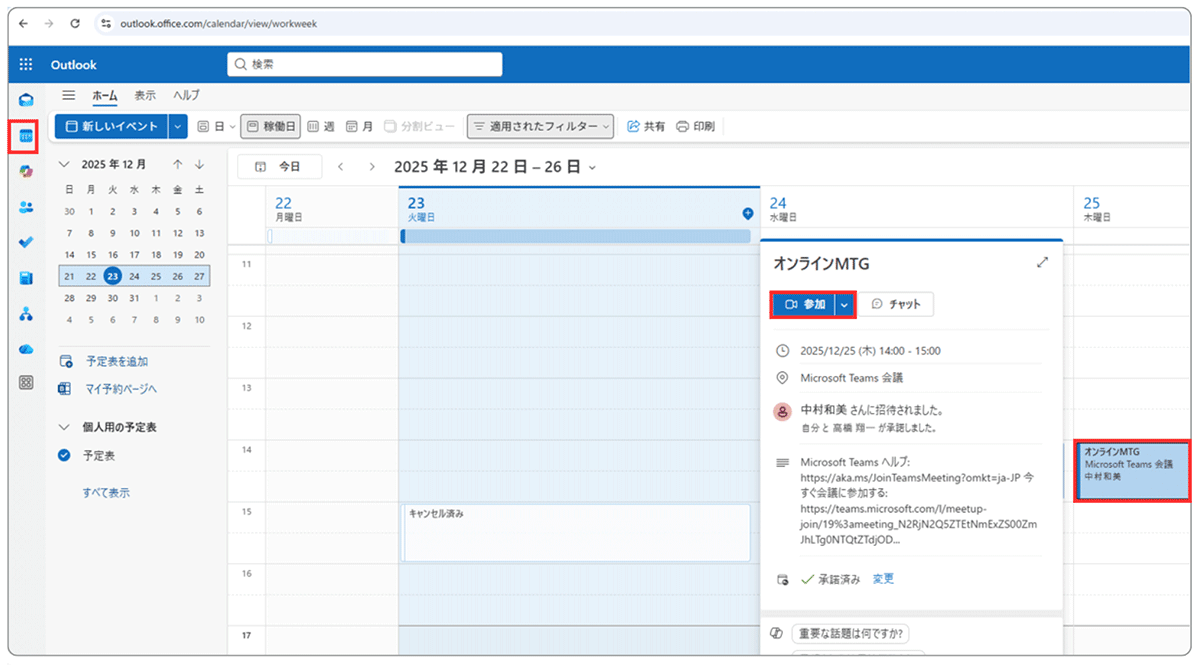Viewport: 1200px width, 670px height.
Task: Collapse the 個人用の予定表 section
Action: (x=63, y=426)
